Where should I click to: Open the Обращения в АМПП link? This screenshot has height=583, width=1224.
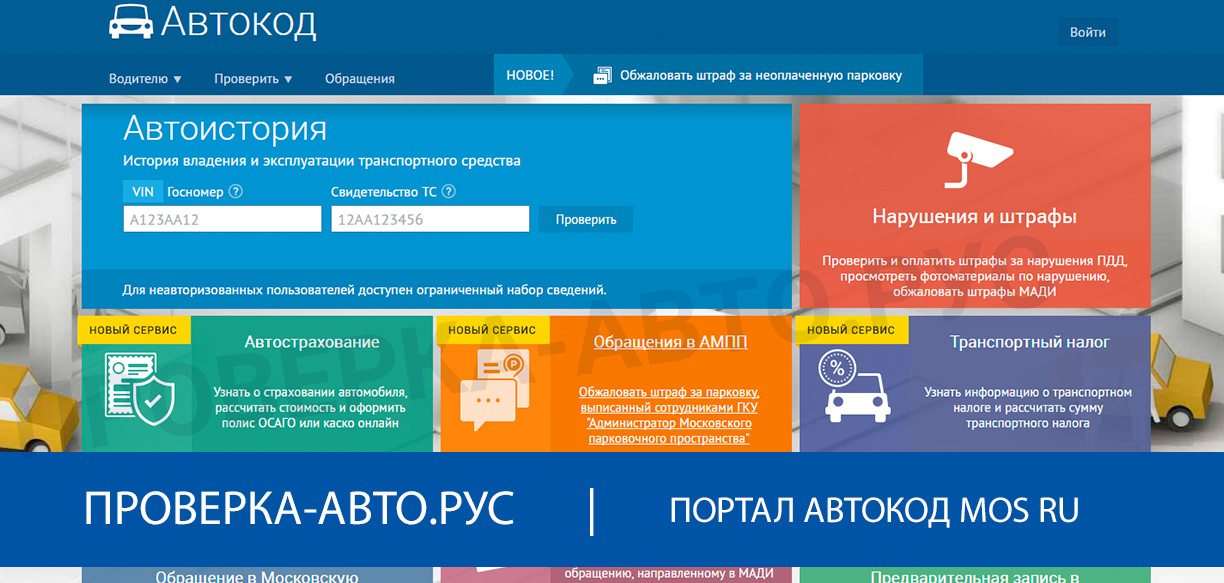(670, 342)
